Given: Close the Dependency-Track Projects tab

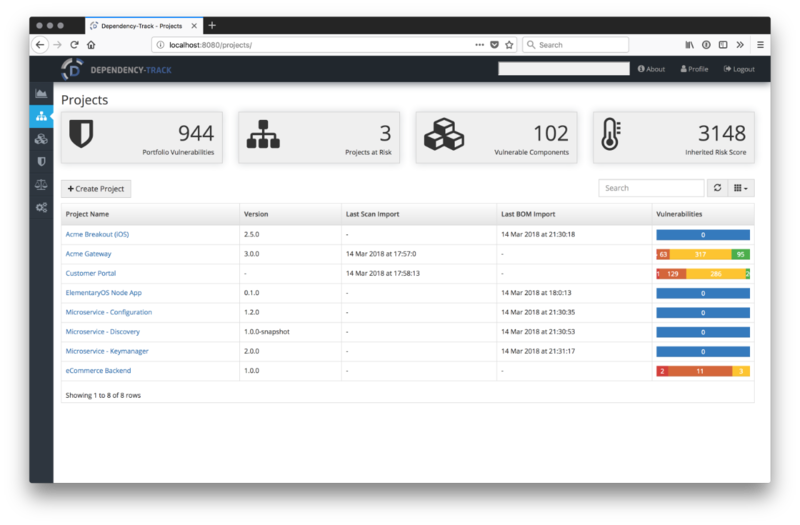Looking at the screenshot, I should point(194,26).
